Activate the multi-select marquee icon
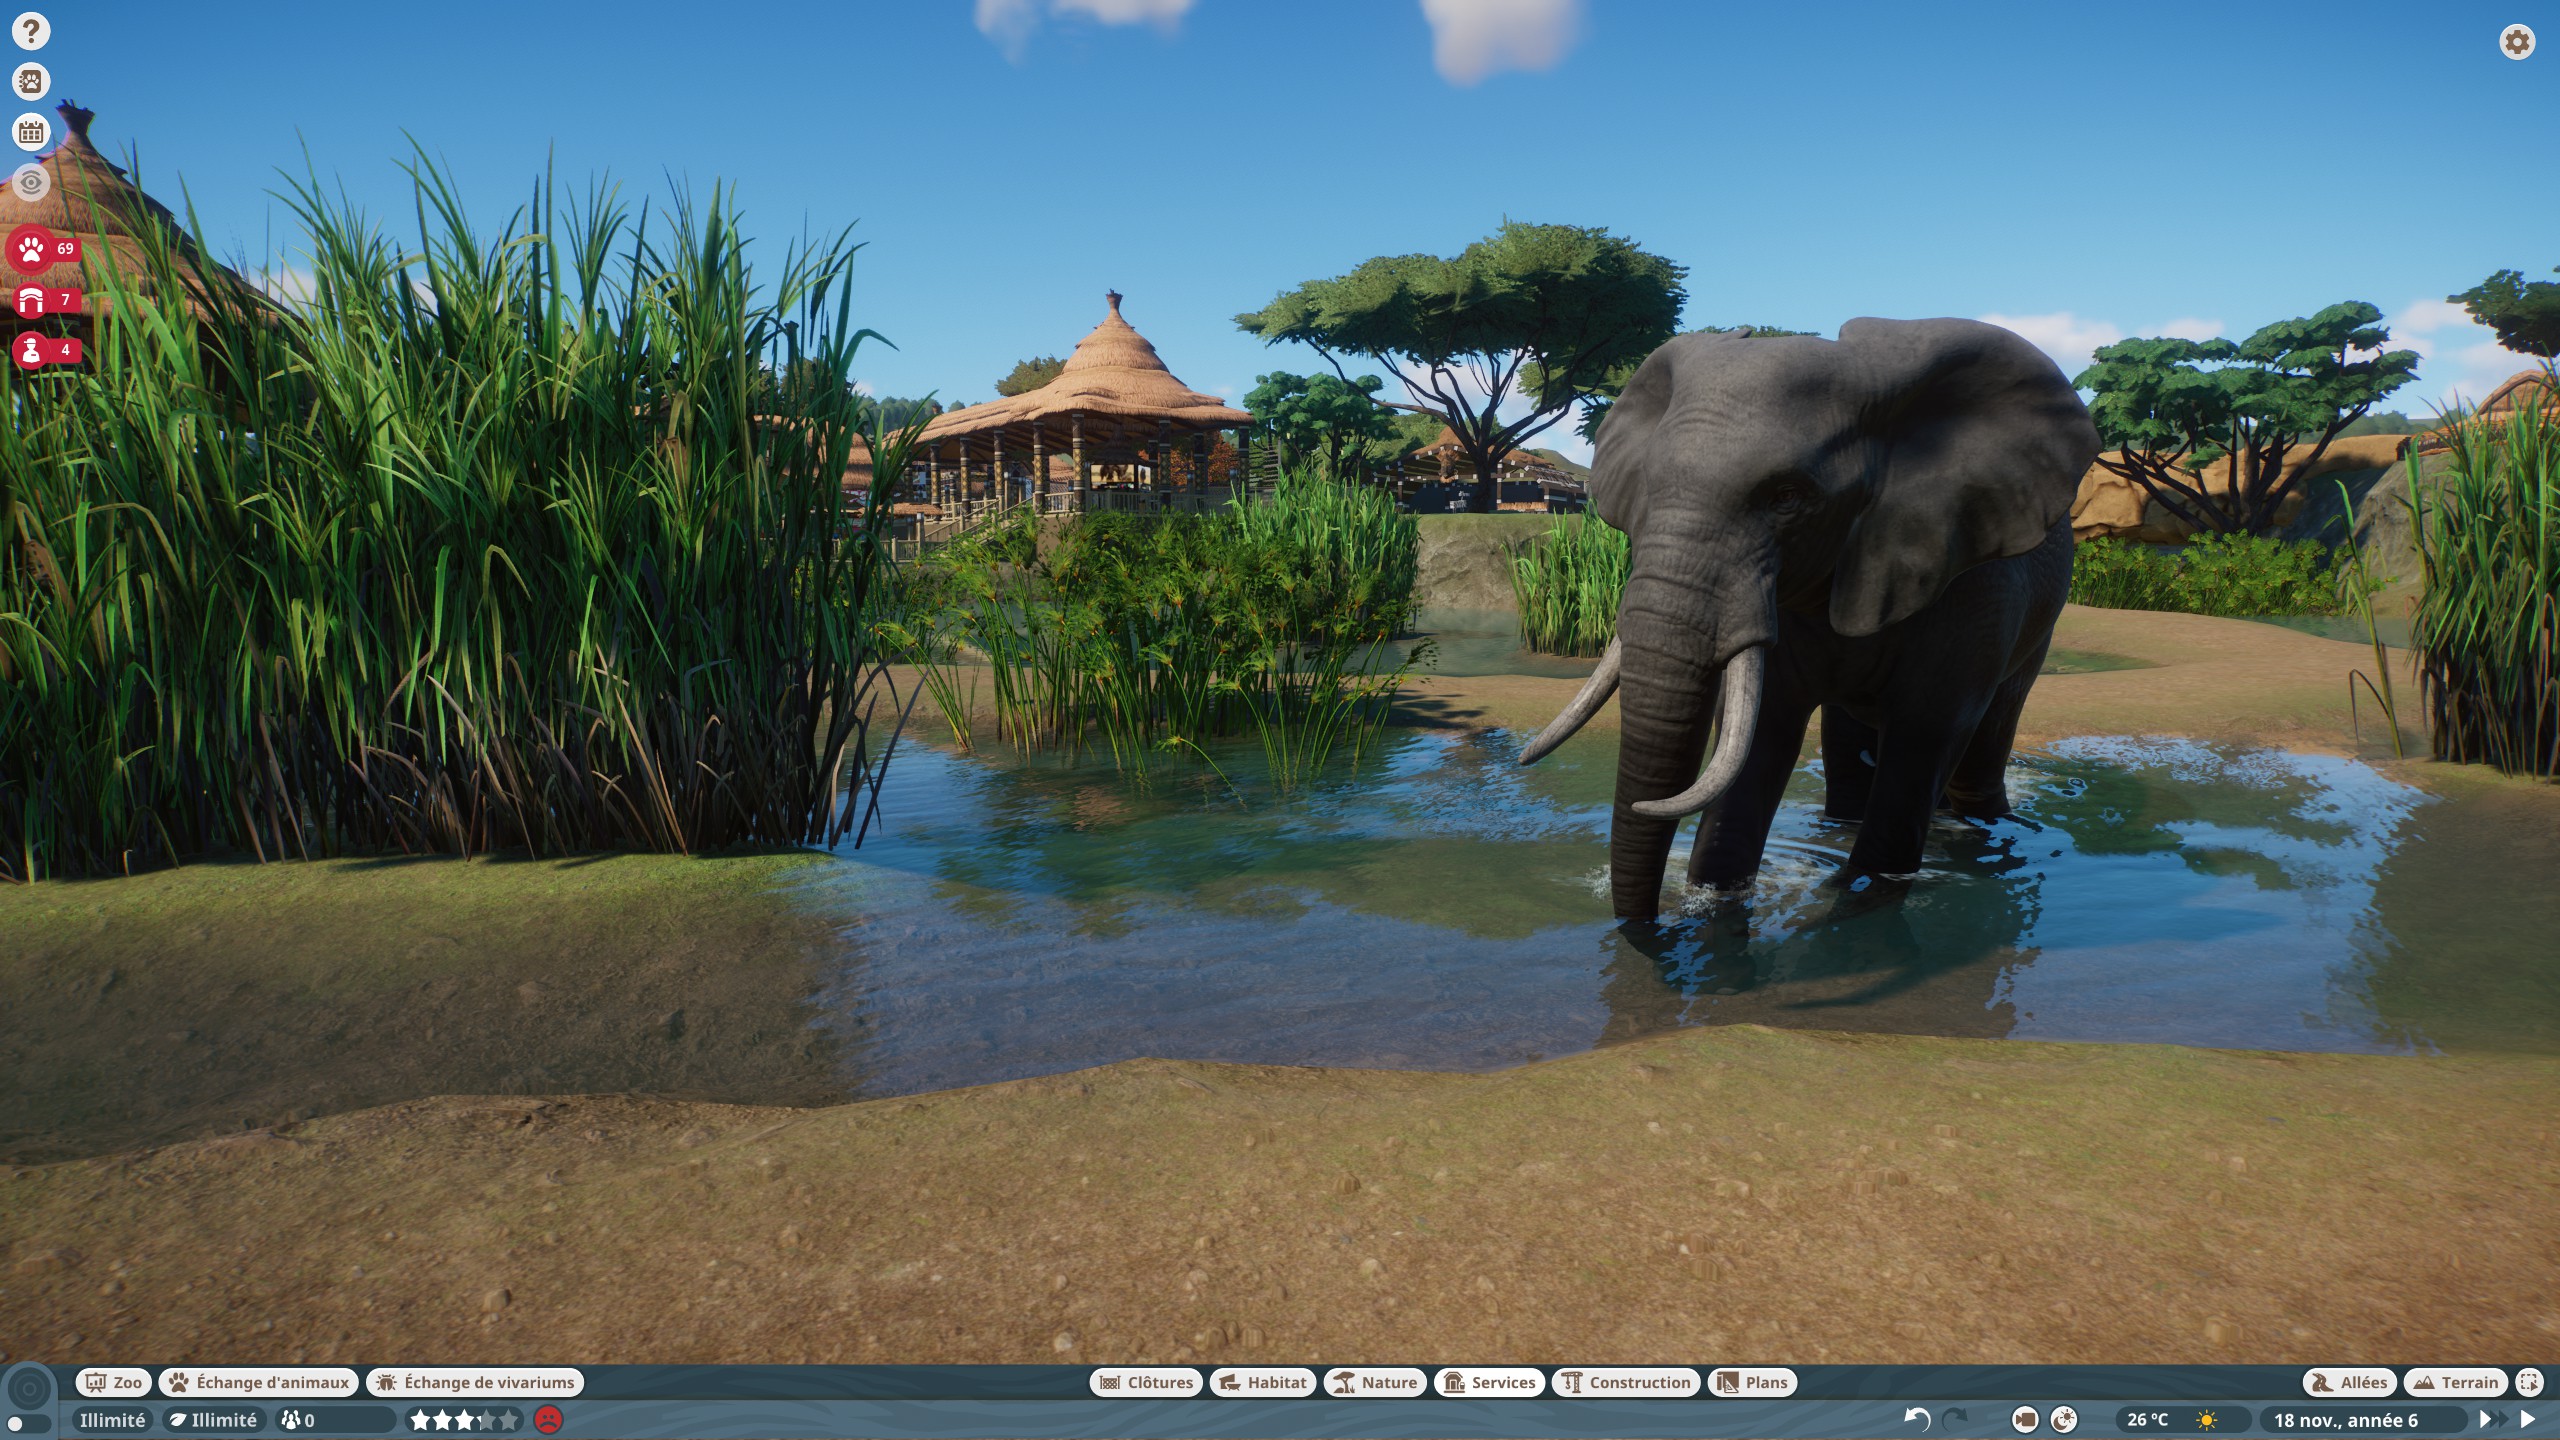Image resolution: width=2560 pixels, height=1440 pixels. (2530, 1382)
